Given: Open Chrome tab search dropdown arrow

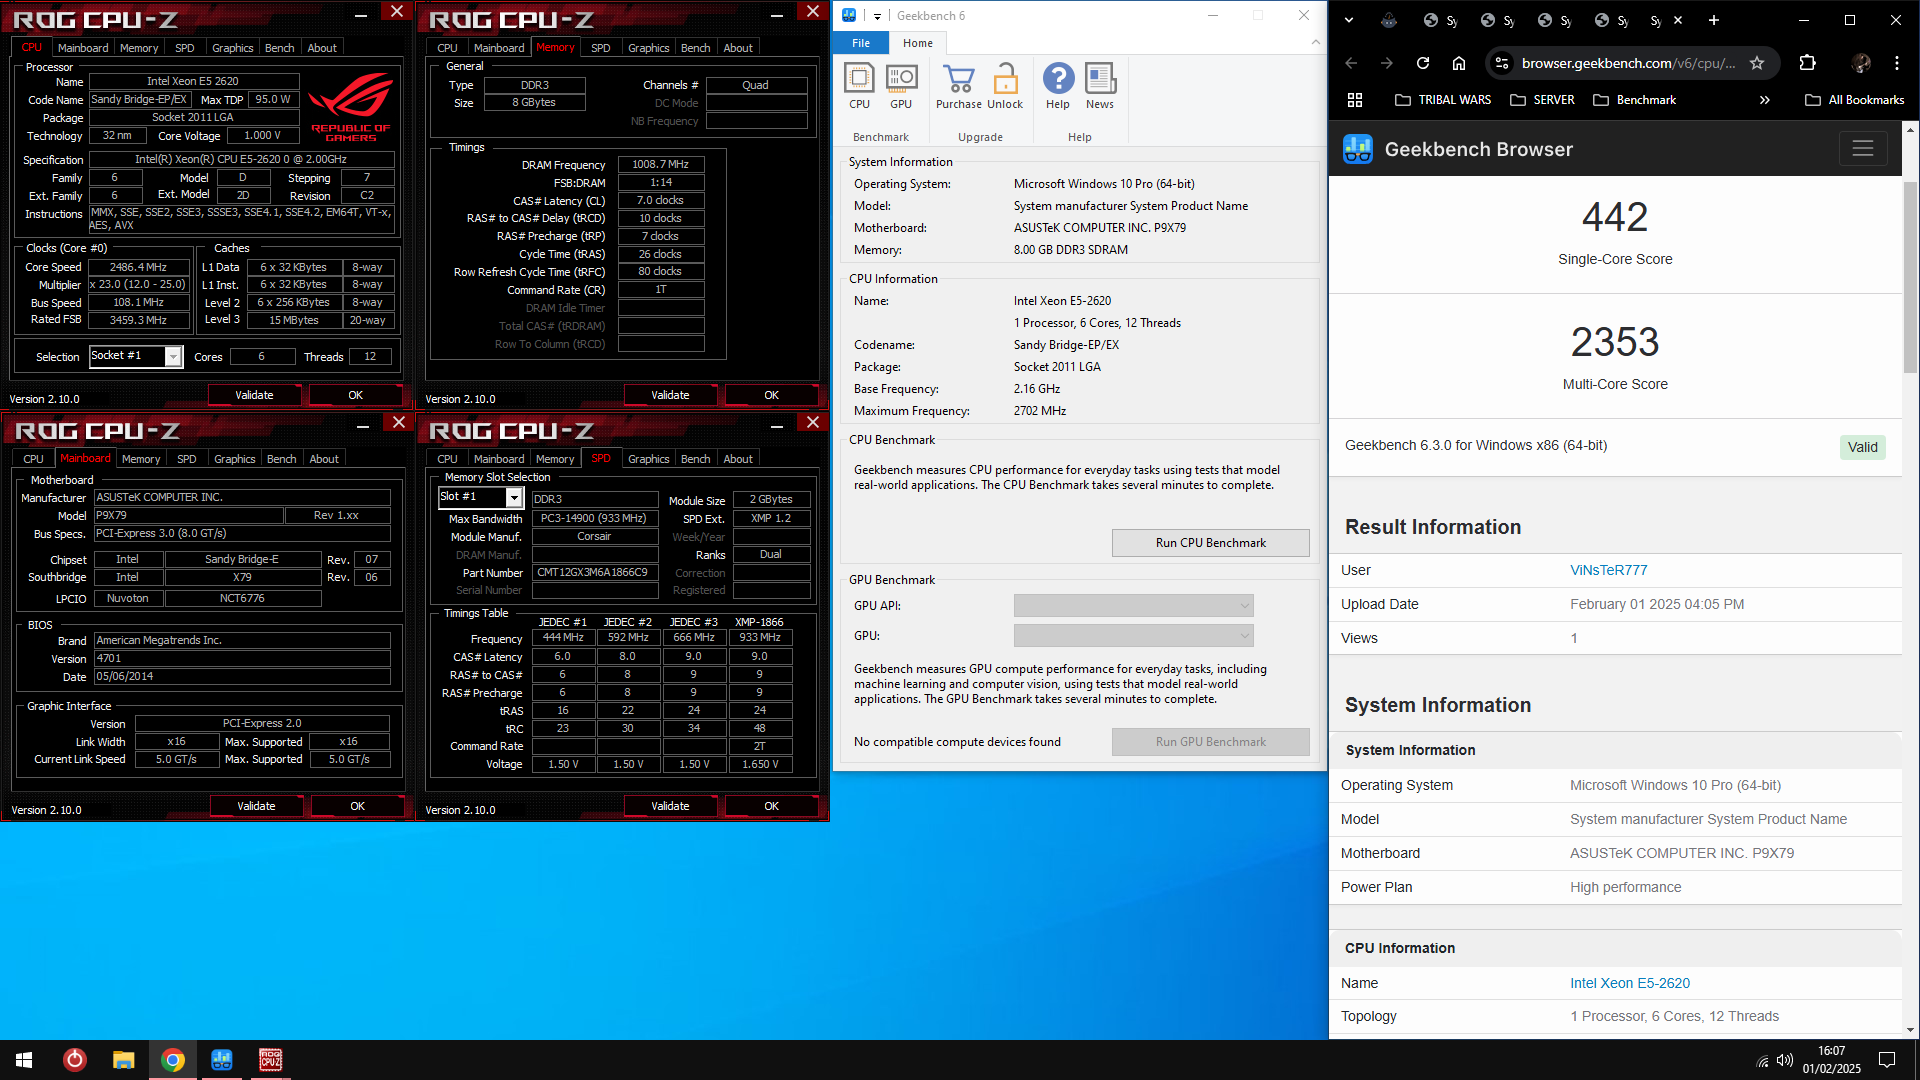Looking at the screenshot, I should (1348, 20).
